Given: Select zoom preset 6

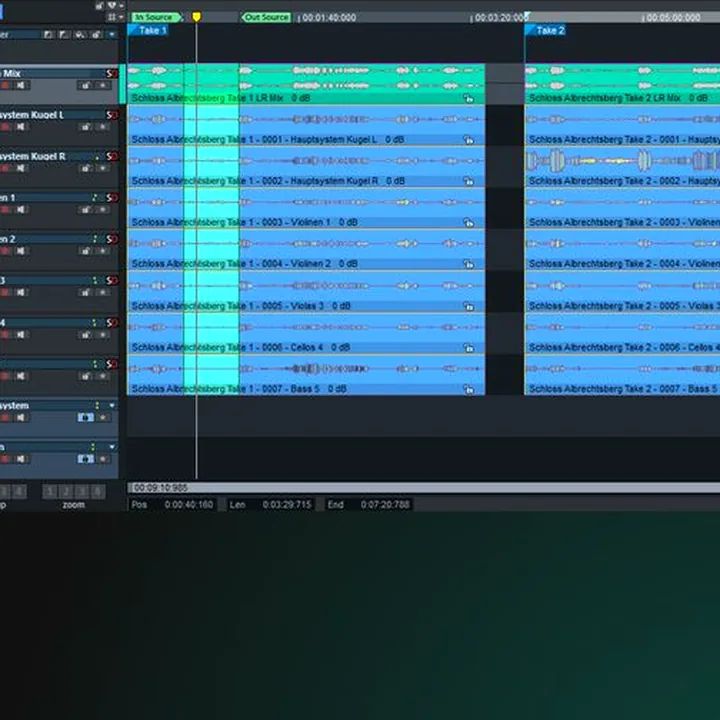Looking at the screenshot, I should pyautogui.click(x=97, y=492).
